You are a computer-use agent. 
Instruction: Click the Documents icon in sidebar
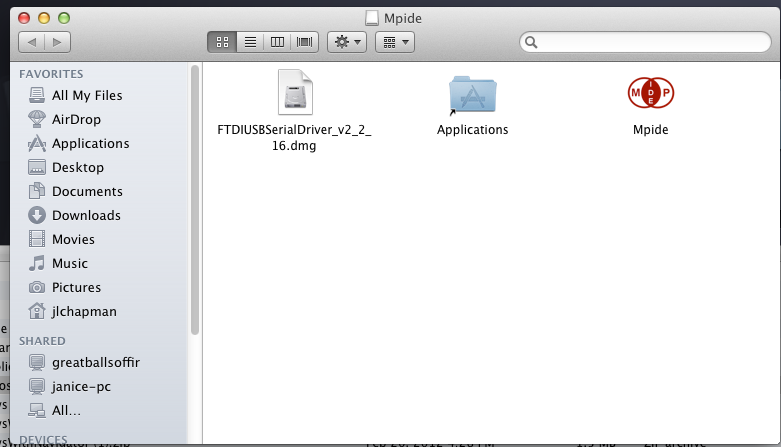tap(36, 191)
